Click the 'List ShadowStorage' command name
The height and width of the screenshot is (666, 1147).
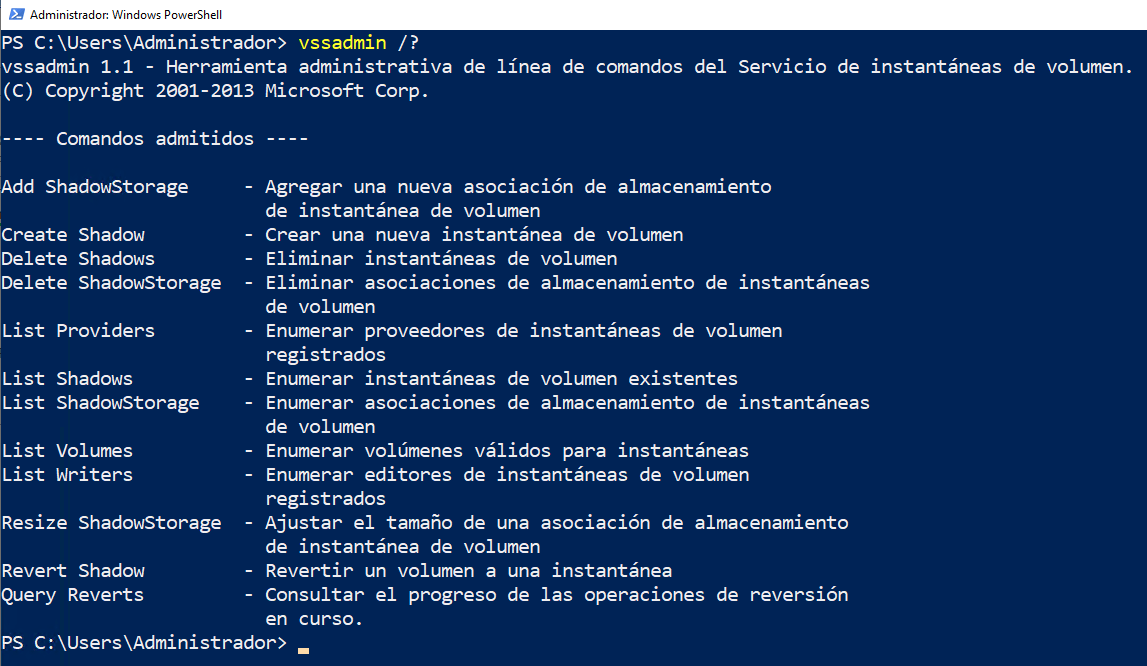click(x=100, y=403)
